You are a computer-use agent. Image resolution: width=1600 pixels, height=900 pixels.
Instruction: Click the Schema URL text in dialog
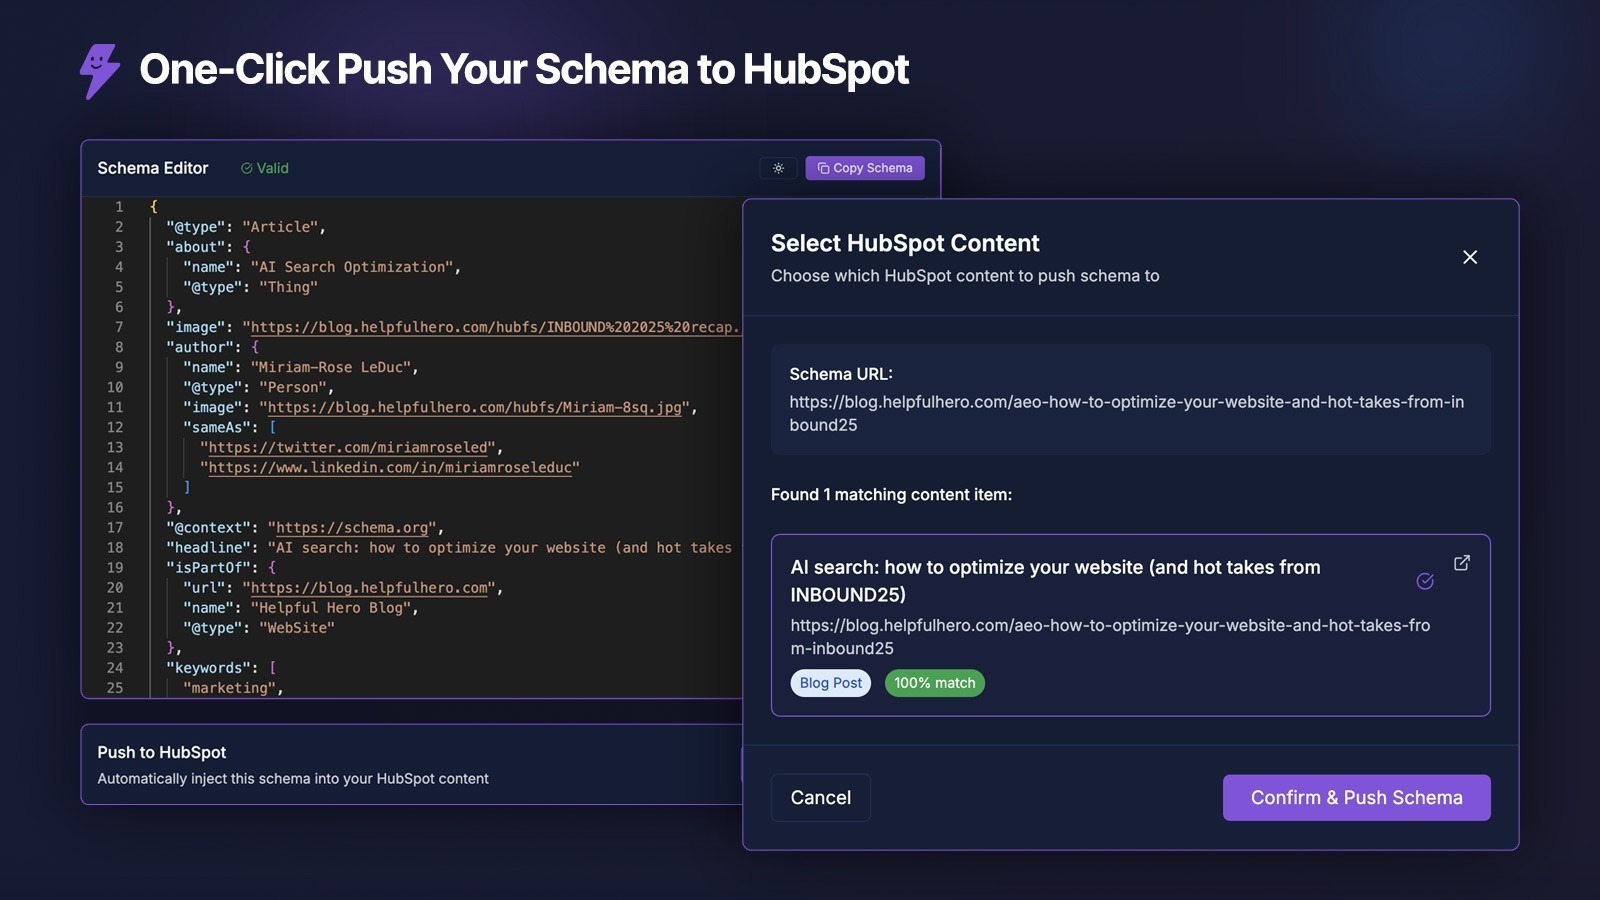pyautogui.click(x=1126, y=413)
